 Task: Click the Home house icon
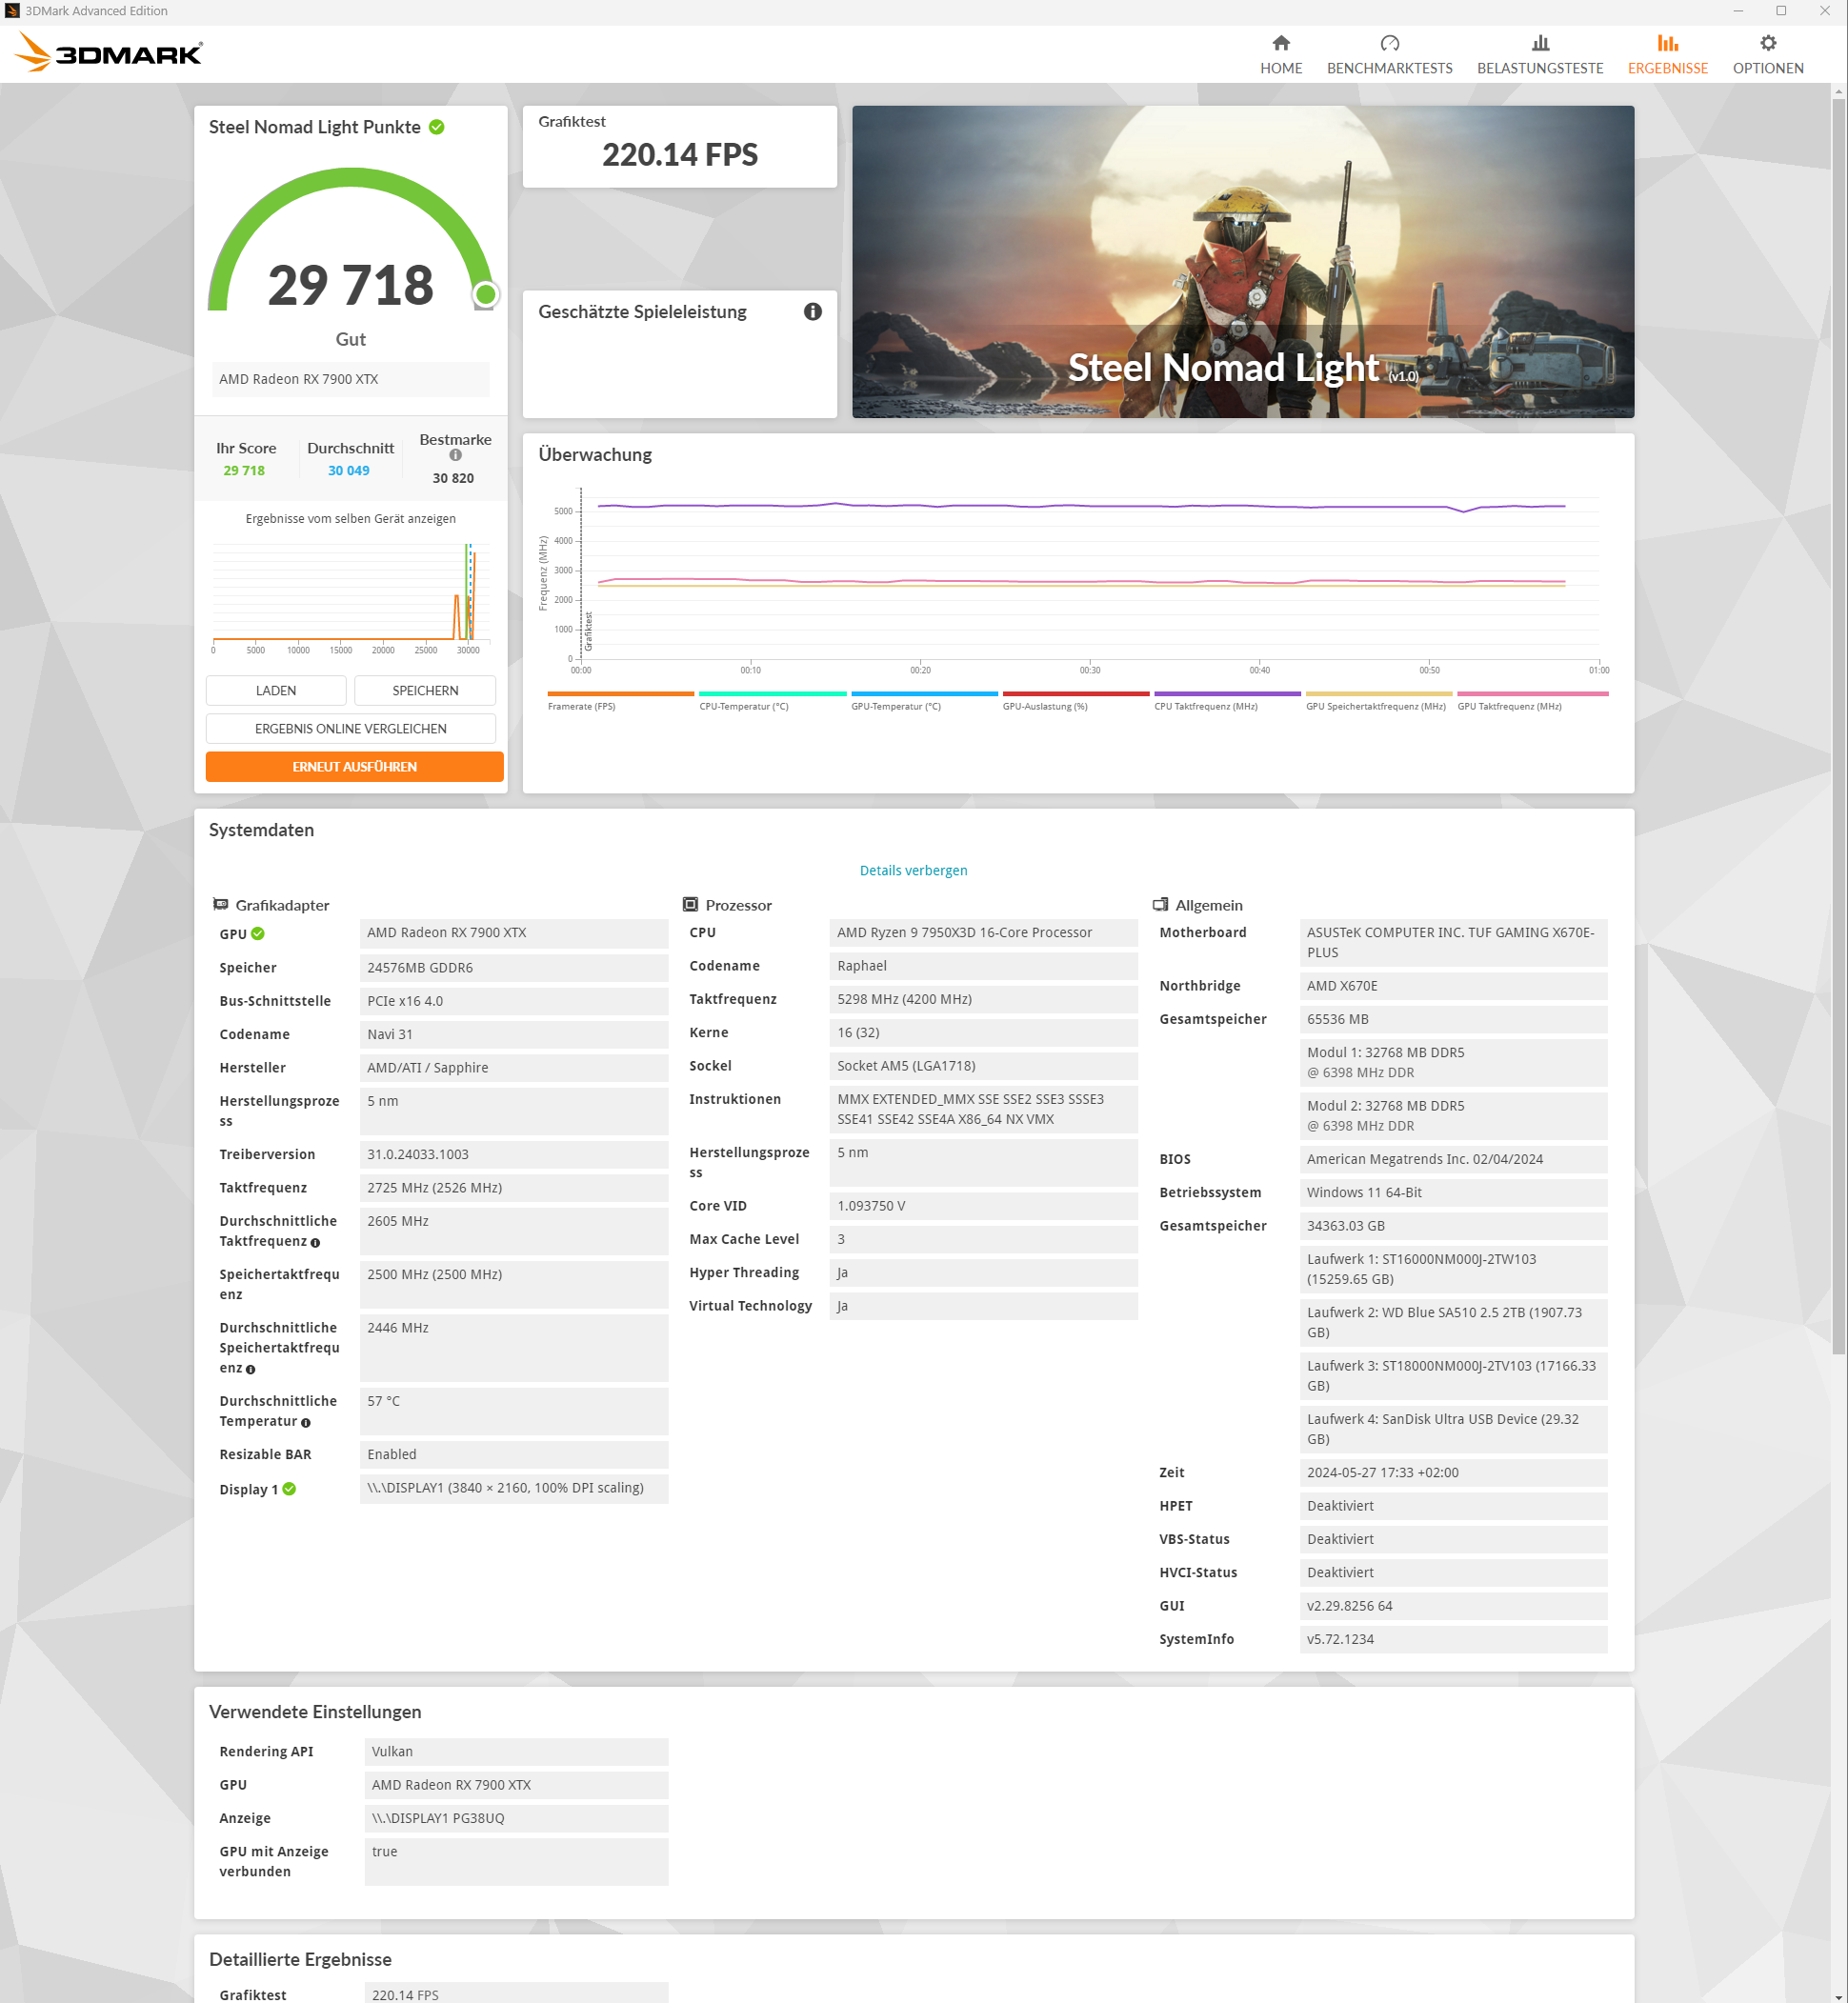[1280, 43]
